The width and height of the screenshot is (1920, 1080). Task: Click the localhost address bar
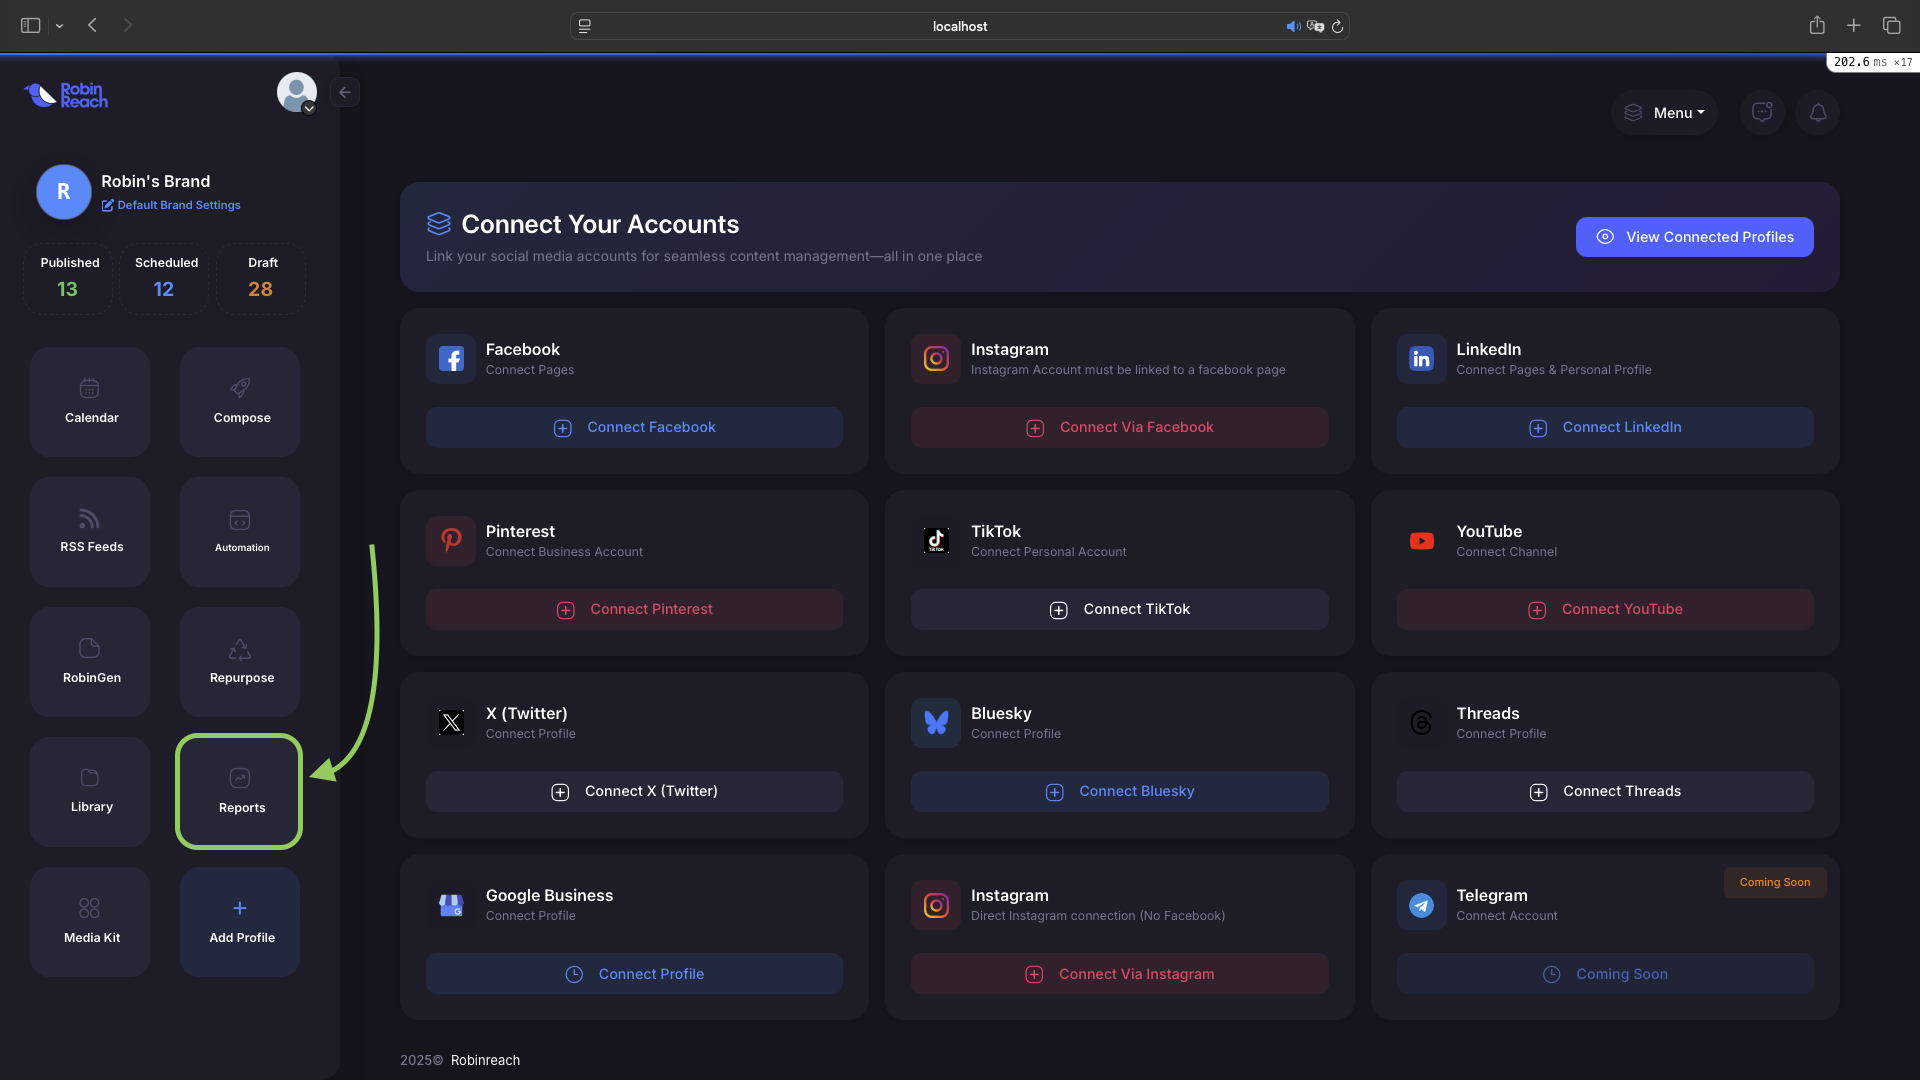958,26
